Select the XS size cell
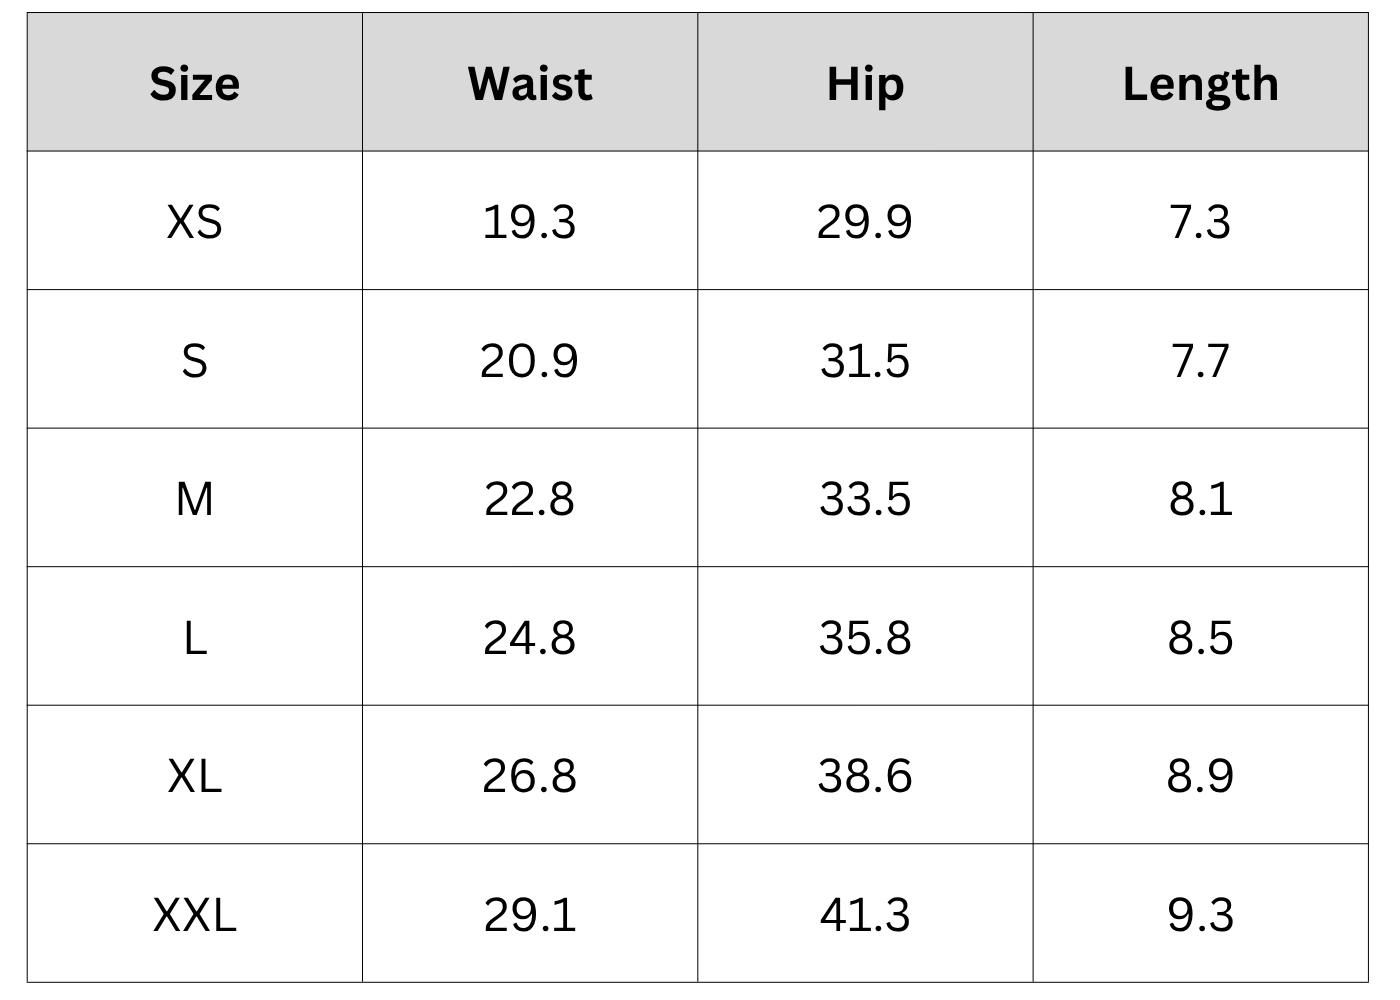Screen dimensions: 1400x1000 (195, 221)
